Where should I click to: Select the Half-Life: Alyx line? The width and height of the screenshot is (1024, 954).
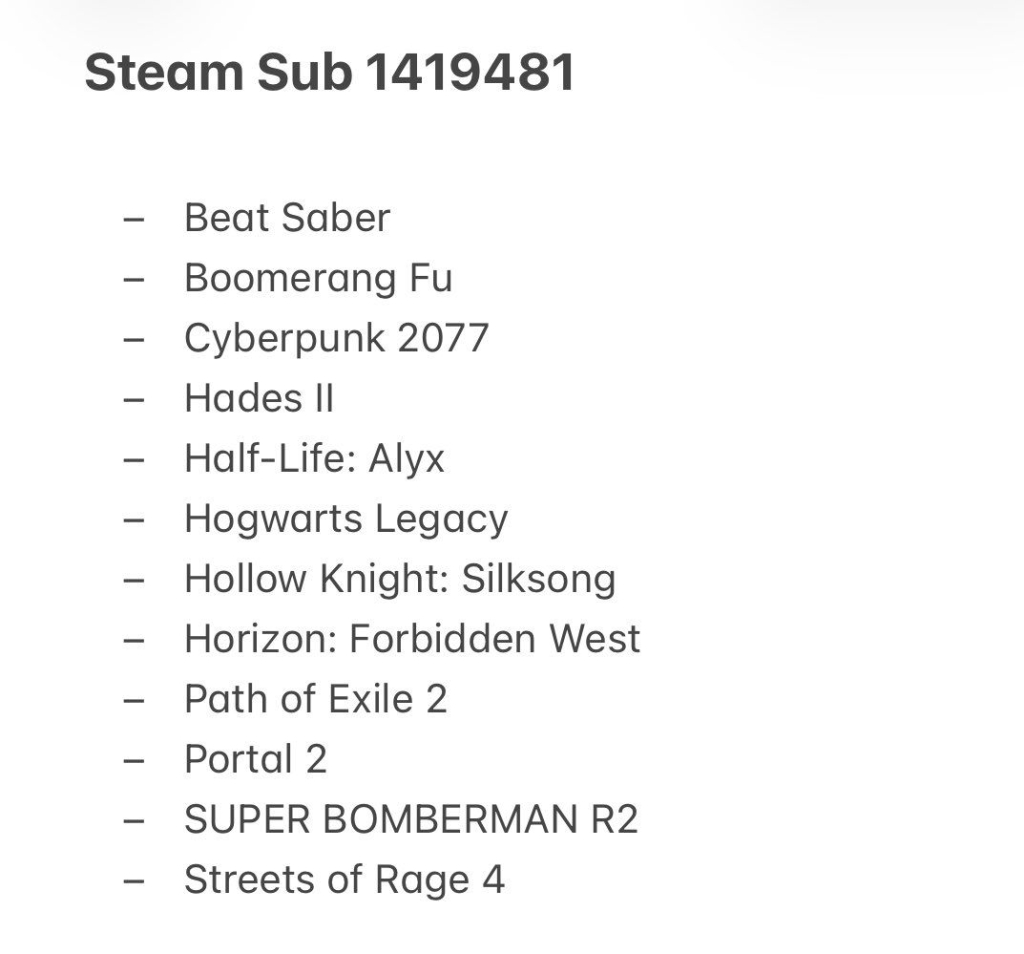(314, 458)
